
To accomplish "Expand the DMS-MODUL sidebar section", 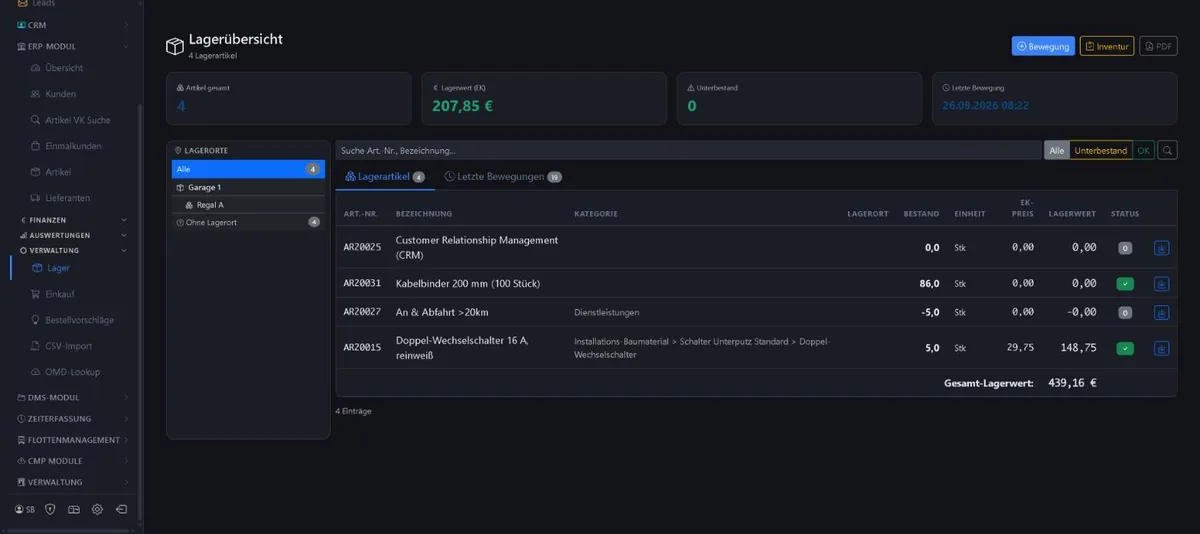I will pyautogui.click(x=72, y=397).
